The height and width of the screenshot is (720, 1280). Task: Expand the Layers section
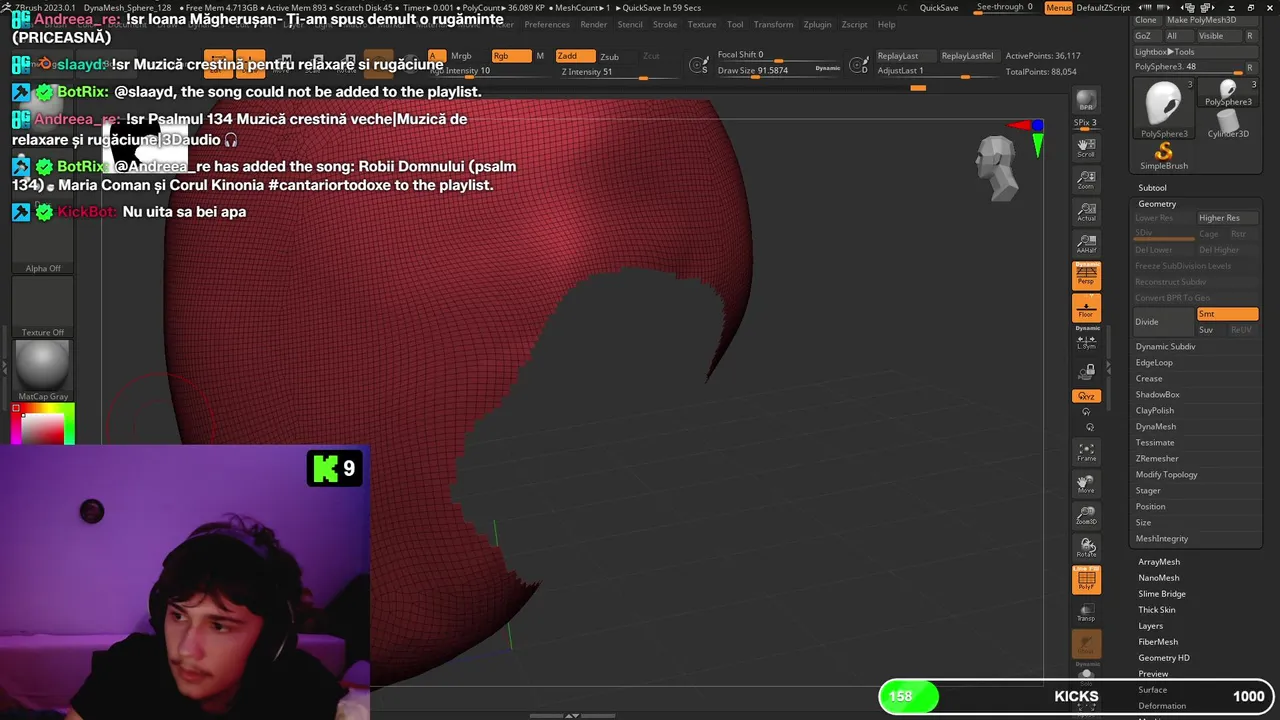1150,626
